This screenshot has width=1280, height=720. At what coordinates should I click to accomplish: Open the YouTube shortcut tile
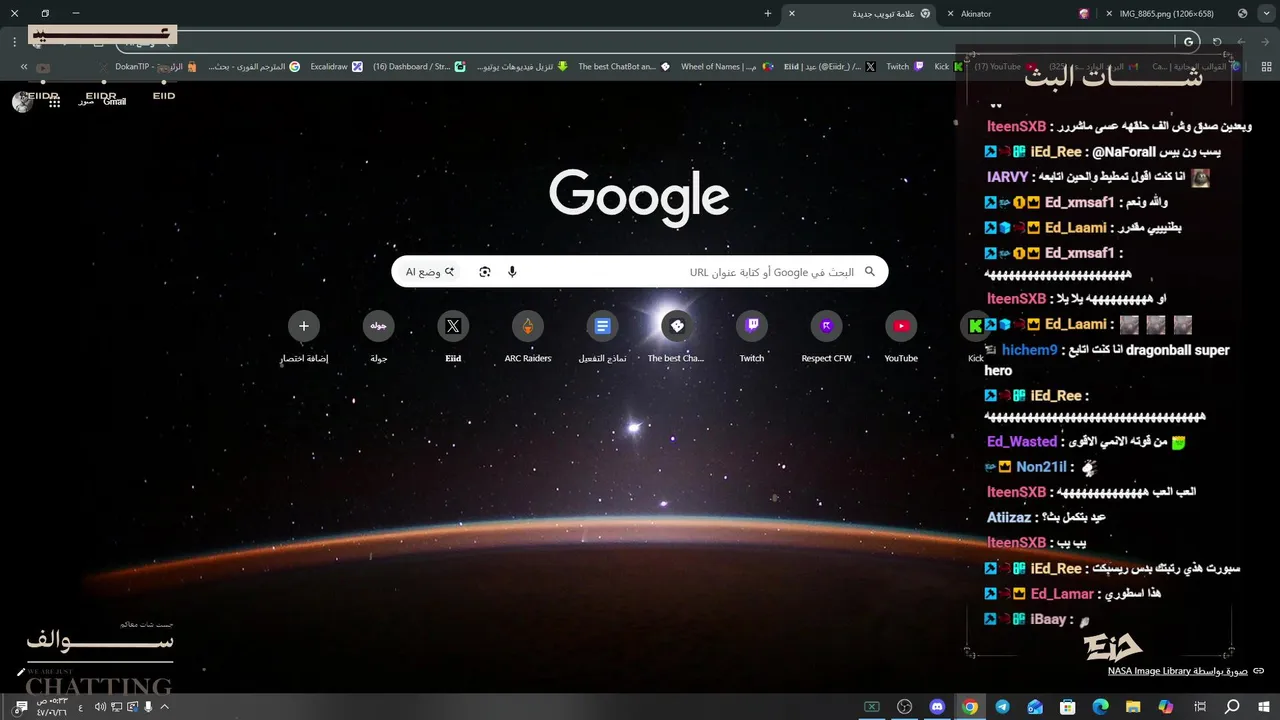(901, 337)
